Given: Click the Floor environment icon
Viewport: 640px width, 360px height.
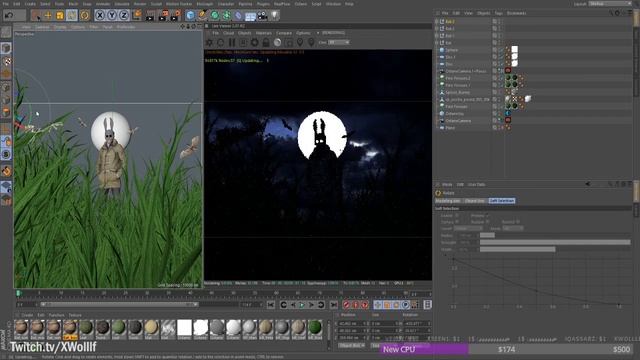Looking at the screenshot, I should tap(250, 16).
